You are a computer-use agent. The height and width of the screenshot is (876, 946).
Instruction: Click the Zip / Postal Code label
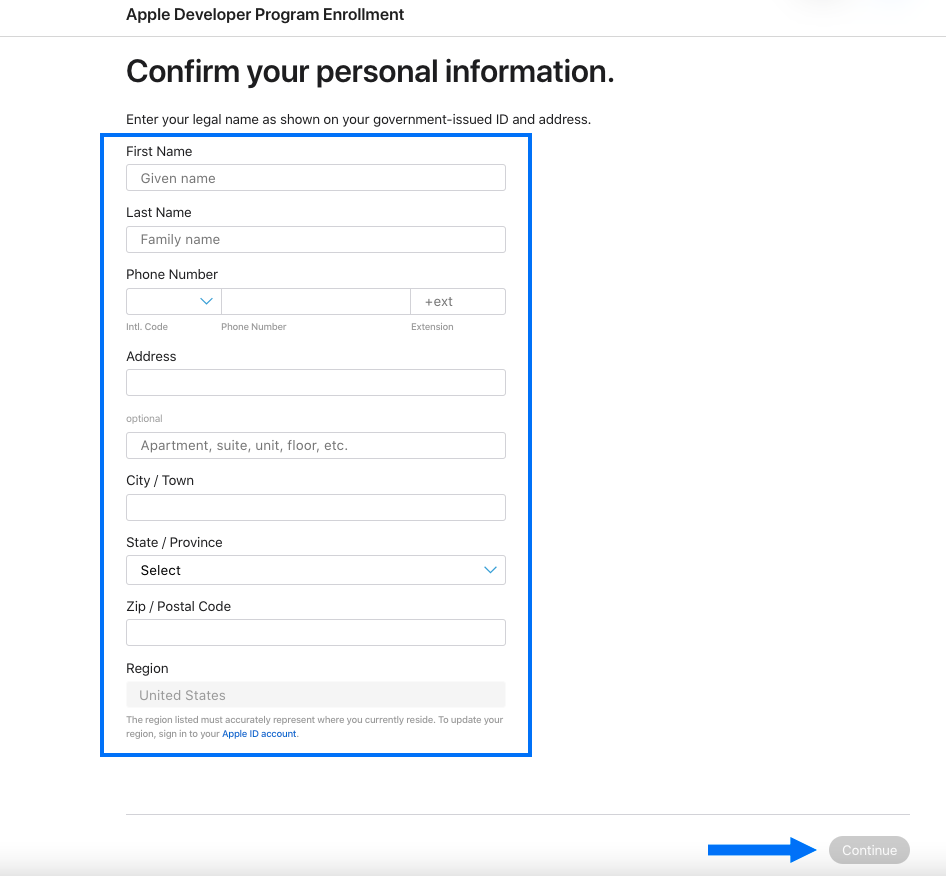(x=178, y=606)
